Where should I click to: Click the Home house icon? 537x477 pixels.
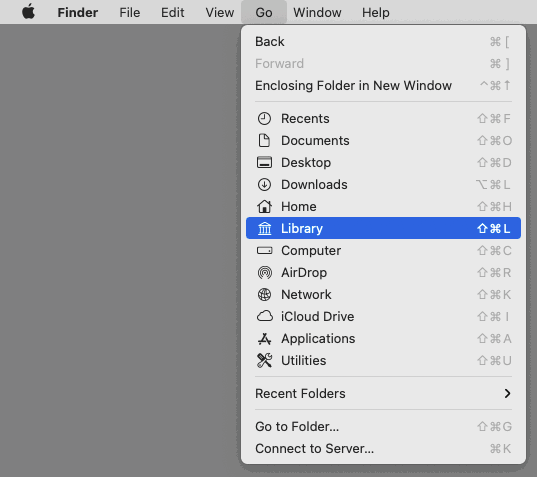coord(264,206)
